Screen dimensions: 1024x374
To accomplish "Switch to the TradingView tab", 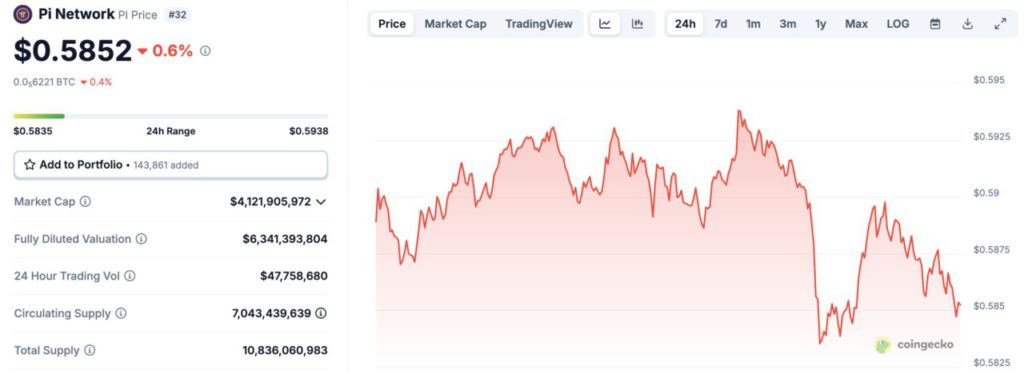I will pos(539,24).
